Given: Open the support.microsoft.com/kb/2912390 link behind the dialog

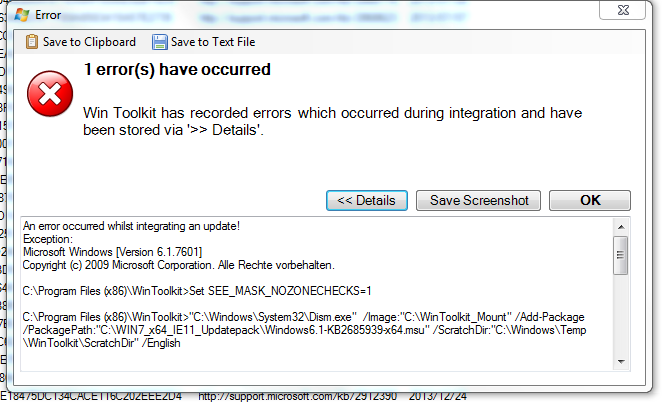Looking at the screenshot, I should coord(298,397).
